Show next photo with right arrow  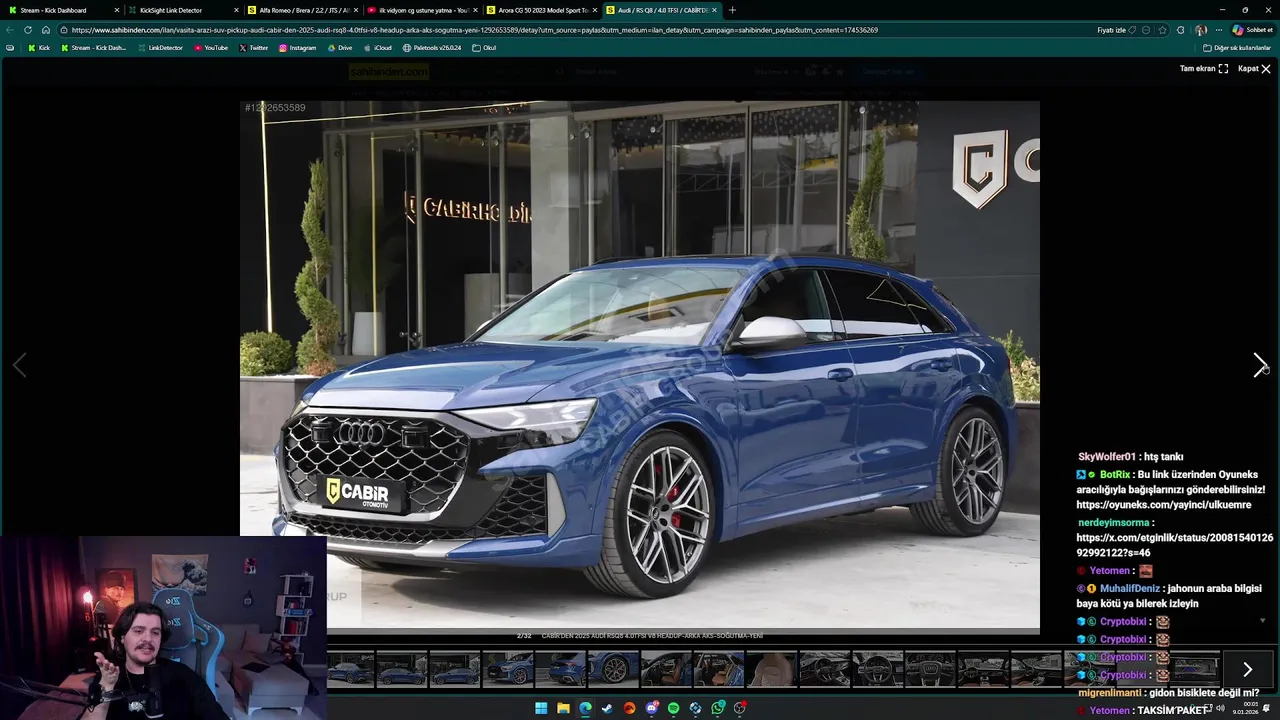[1260, 365]
